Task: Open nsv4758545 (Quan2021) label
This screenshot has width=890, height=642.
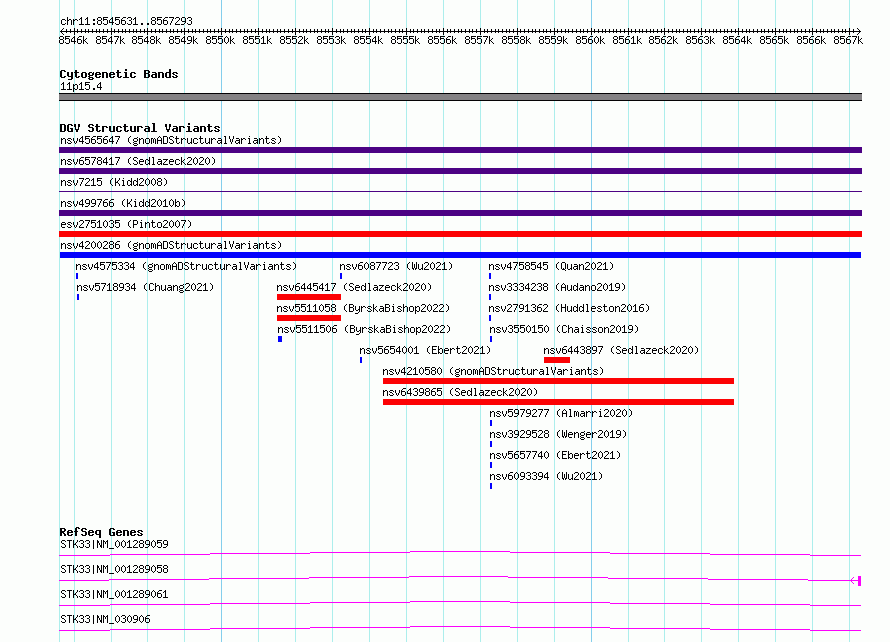Action: click(551, 266)
